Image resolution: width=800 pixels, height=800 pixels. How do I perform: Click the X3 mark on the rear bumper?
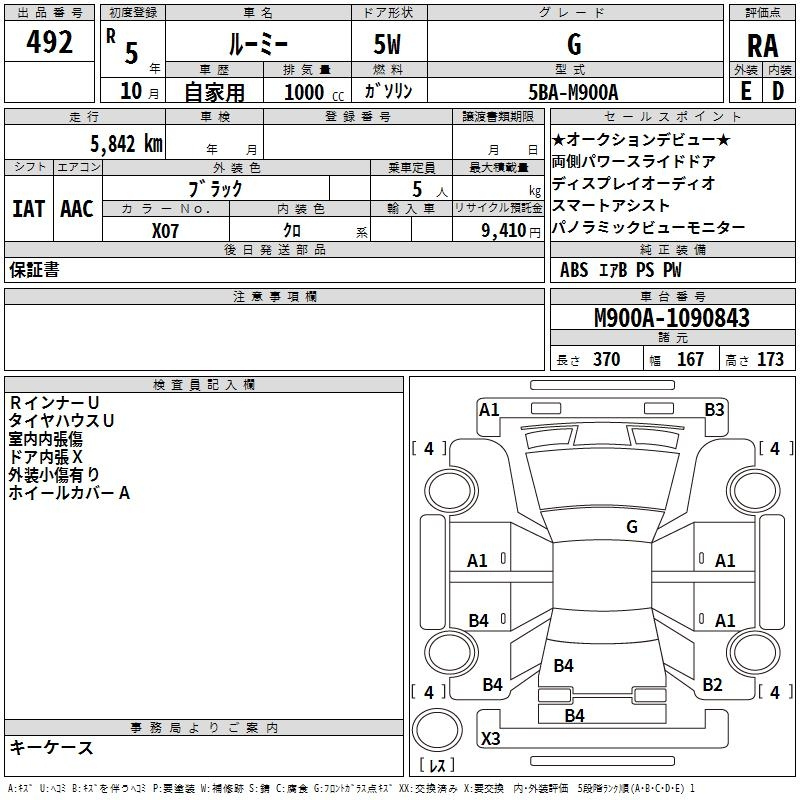click(x=491, y=738)
